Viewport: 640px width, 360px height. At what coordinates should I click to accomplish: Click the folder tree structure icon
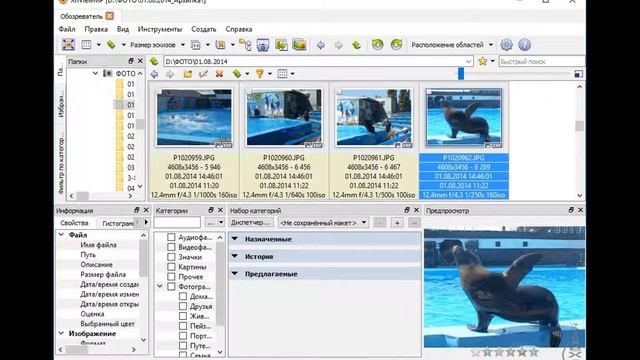point(245,45)
